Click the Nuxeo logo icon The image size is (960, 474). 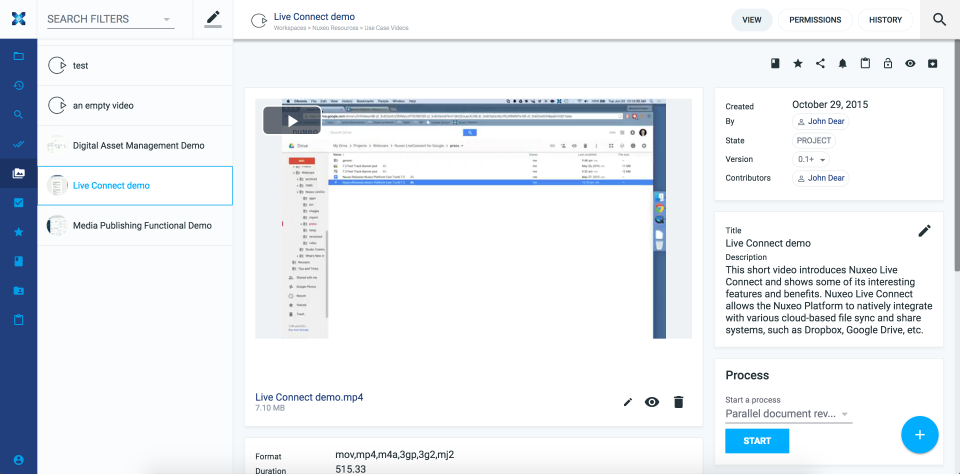point(18,18)
